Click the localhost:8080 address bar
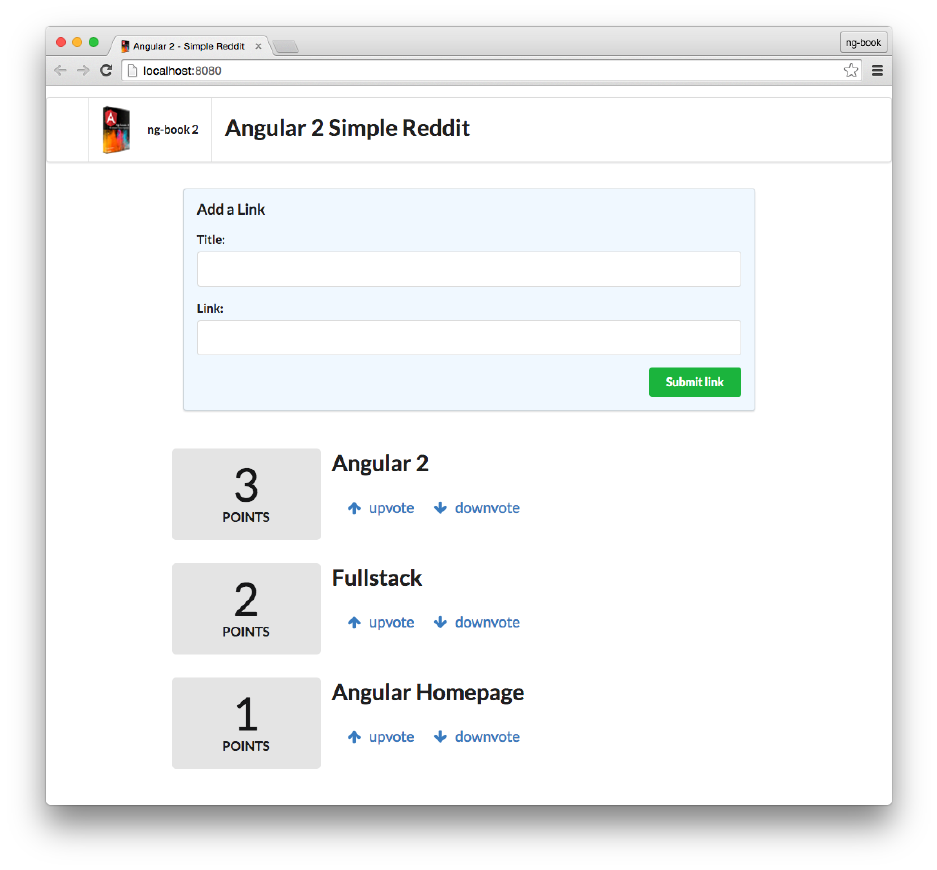This screenshot has height=870, width=937. [x=480, y=71]
